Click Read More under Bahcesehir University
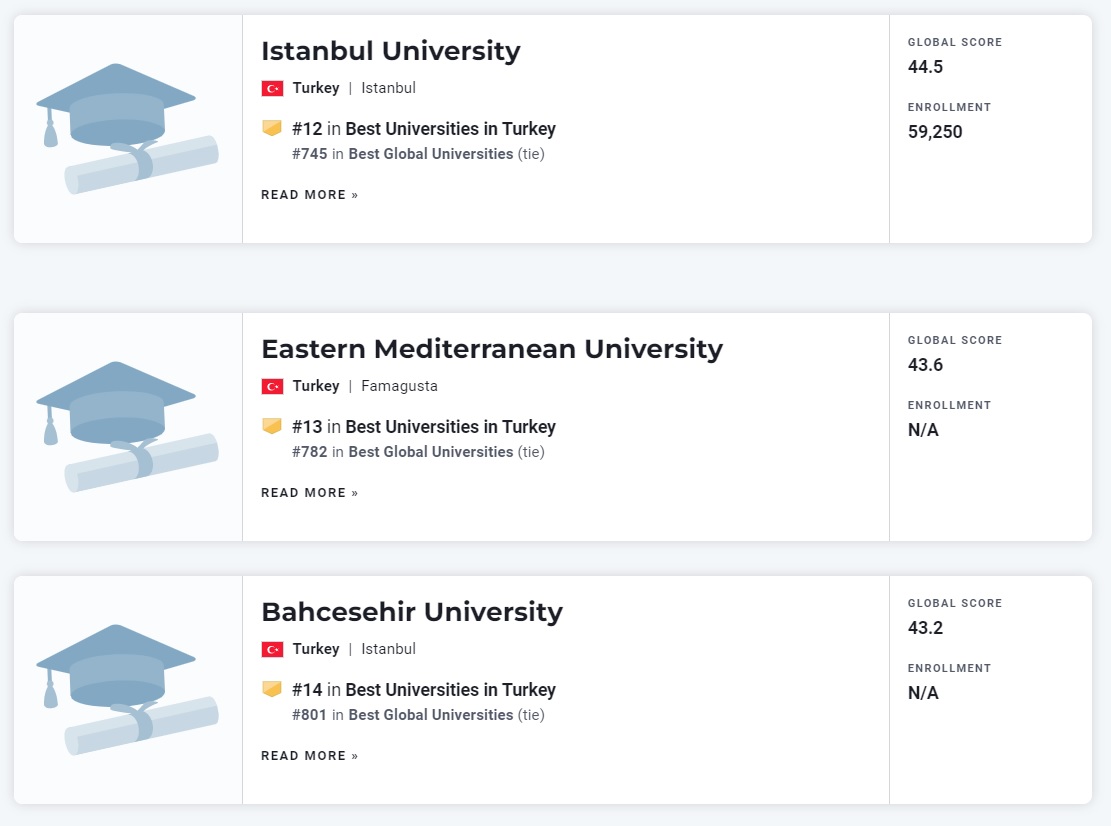1111x826 pixels. (309, 756)
